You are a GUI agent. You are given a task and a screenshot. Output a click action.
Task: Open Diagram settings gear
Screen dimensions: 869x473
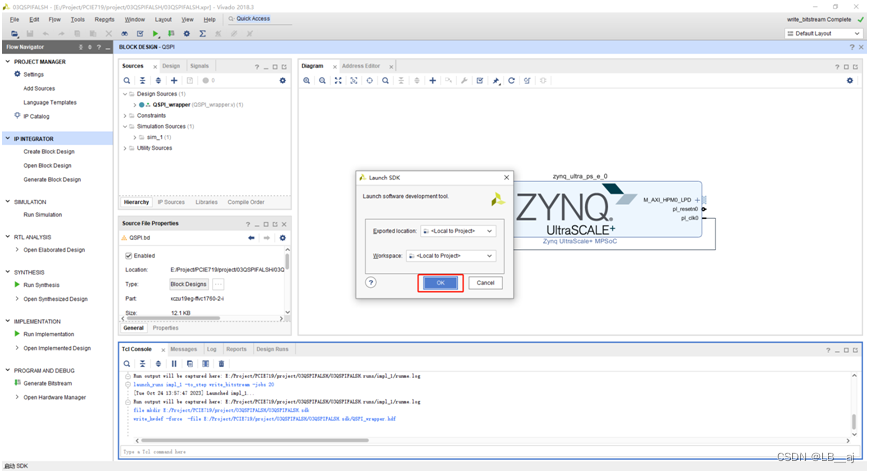pyautogui.click(x=850, y=80)
